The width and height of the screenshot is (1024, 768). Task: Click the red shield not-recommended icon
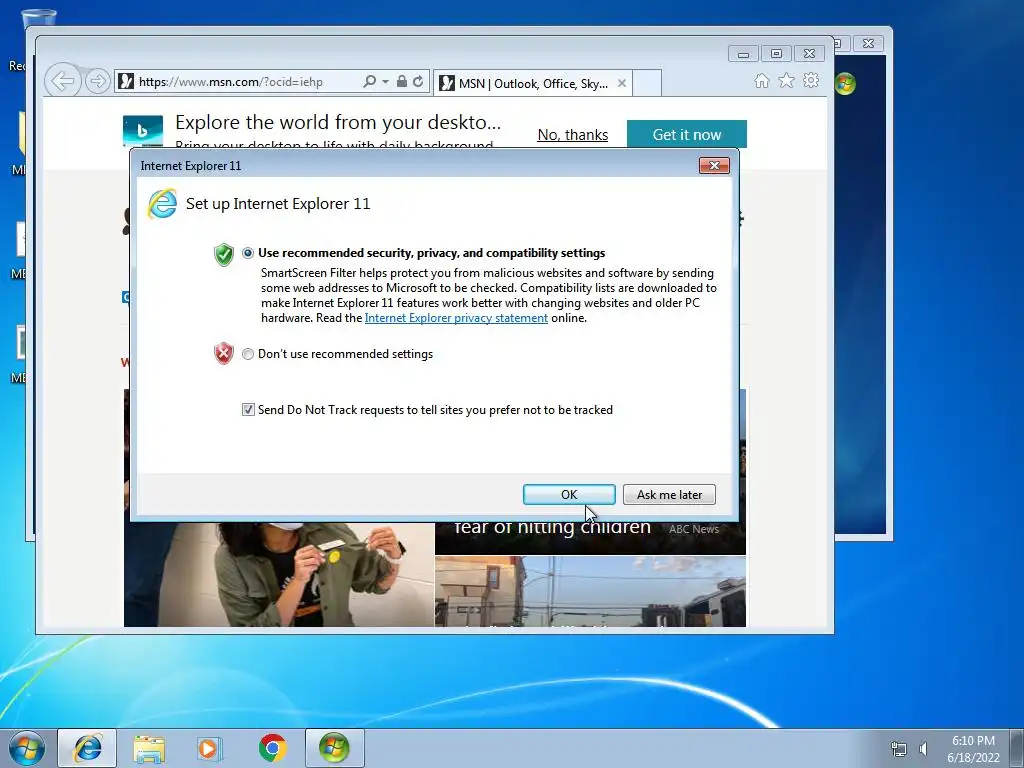coord(223,353)
